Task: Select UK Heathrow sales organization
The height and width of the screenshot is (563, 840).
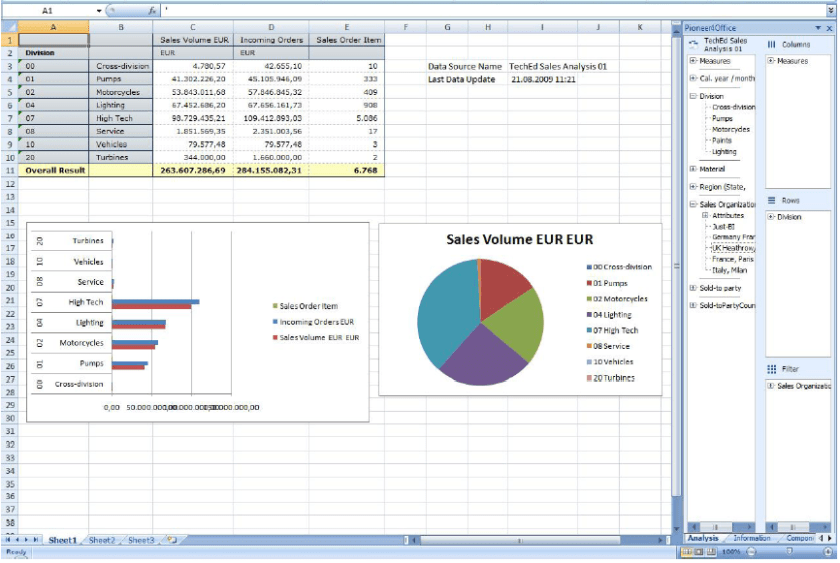Action: tap(733, 248)
